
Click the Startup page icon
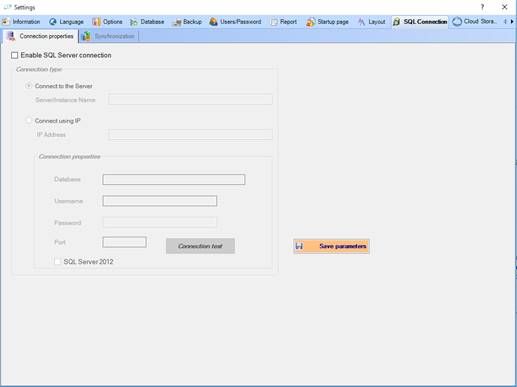pos(310,22)
